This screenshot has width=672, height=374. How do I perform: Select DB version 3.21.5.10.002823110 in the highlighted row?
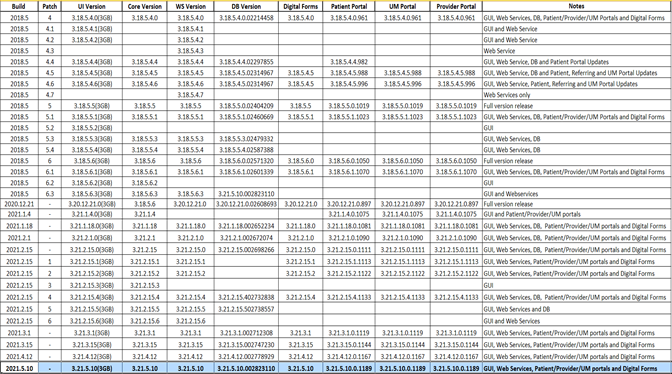246,368
